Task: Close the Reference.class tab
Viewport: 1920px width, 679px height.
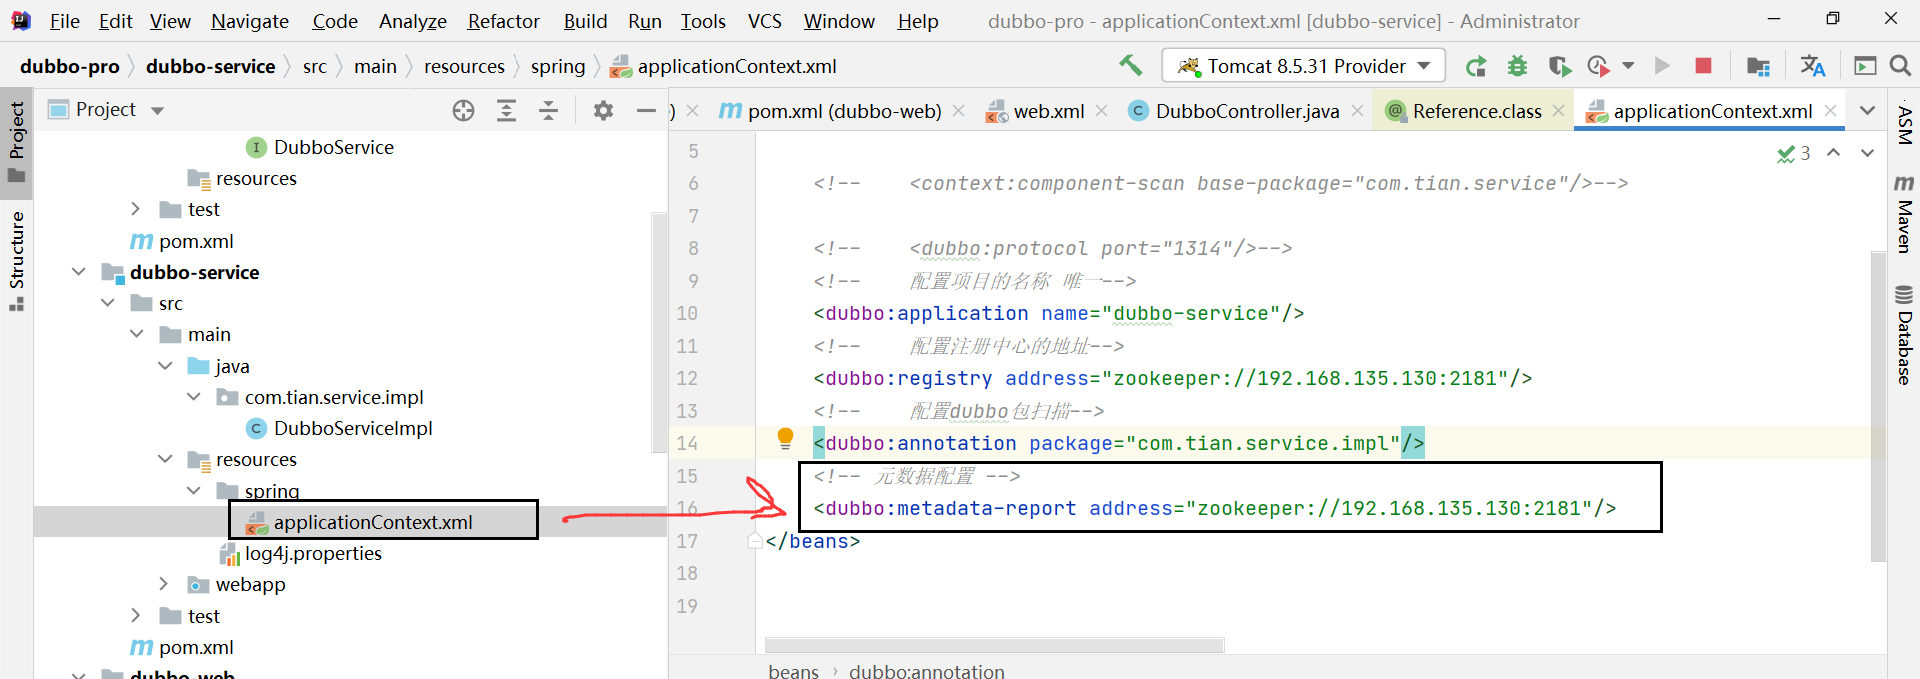Action: (1558, 111)
